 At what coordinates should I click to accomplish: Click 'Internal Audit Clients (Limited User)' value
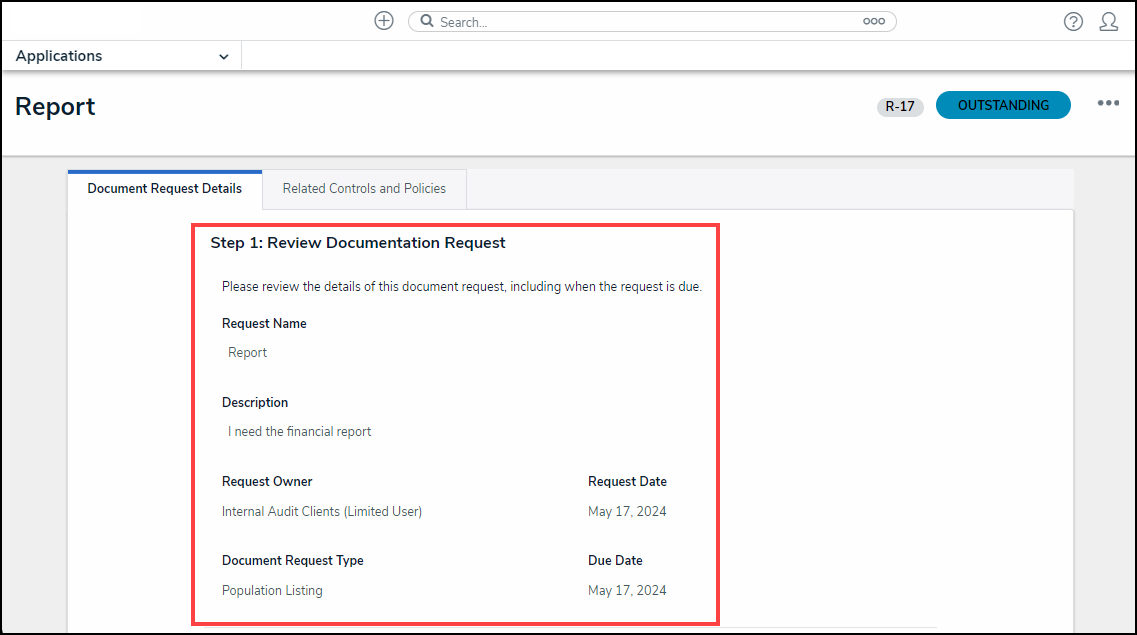(322, 511)
